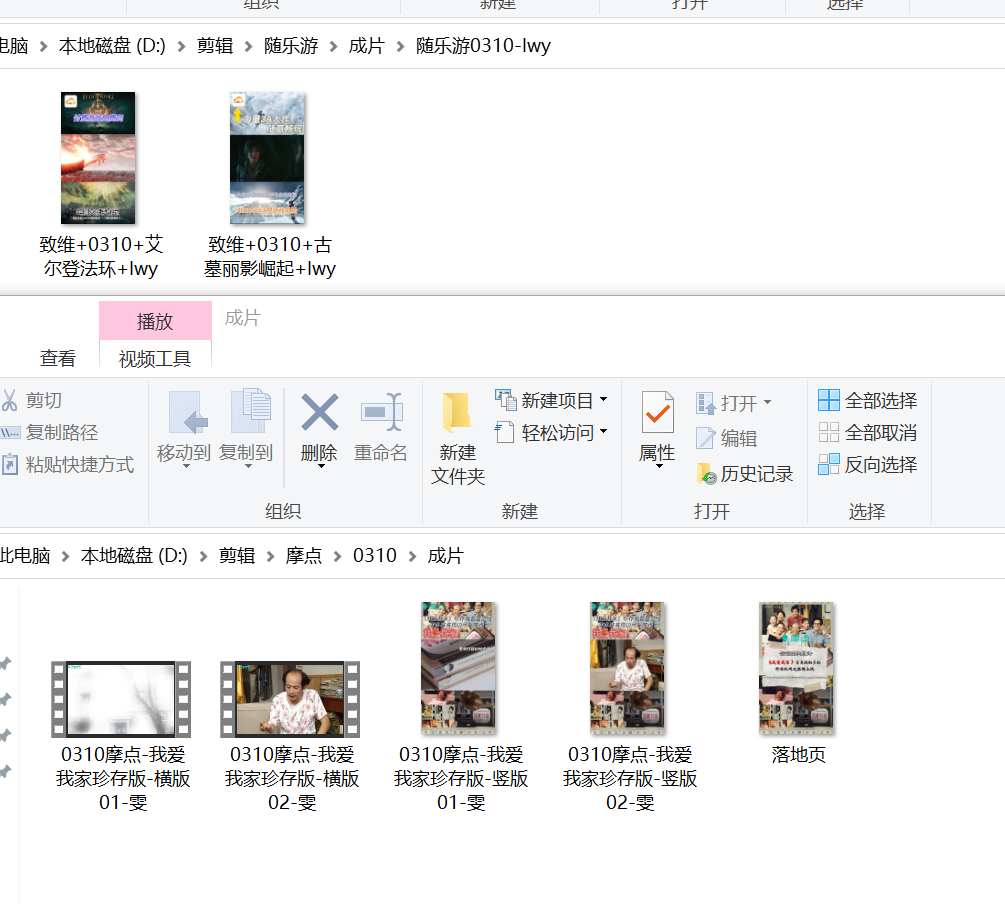The image size is (1005, 904).
Task: Click the Select all icon
Action: coord(828,400)
